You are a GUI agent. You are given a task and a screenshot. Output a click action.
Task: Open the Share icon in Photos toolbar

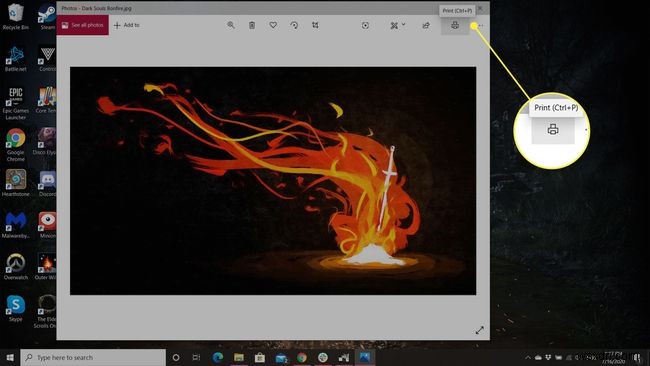click(426, 25)
